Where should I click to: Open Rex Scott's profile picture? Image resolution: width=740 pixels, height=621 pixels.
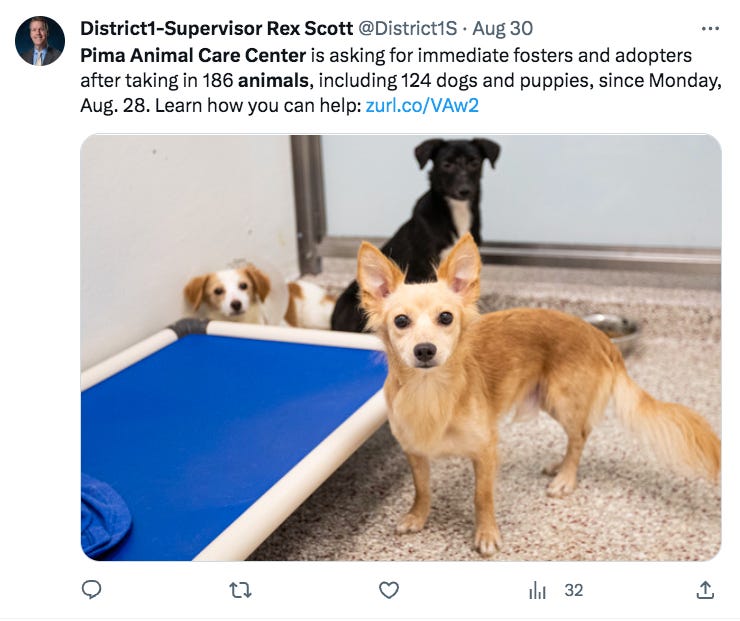(40, 41)
